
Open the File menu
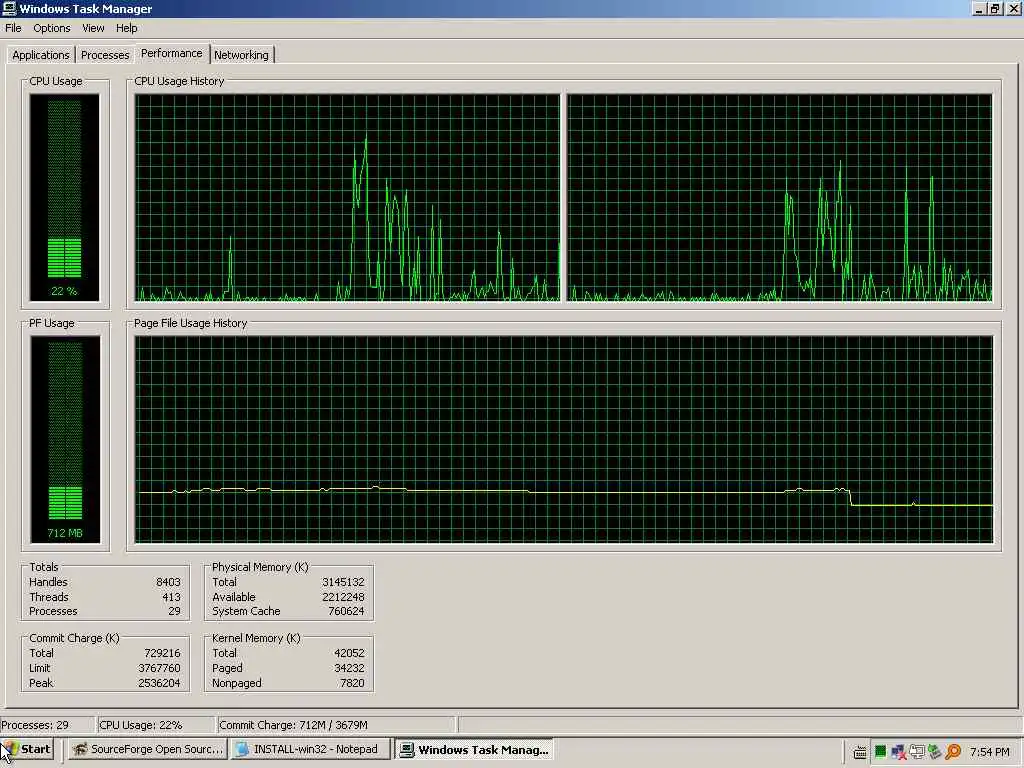[13, 28]
